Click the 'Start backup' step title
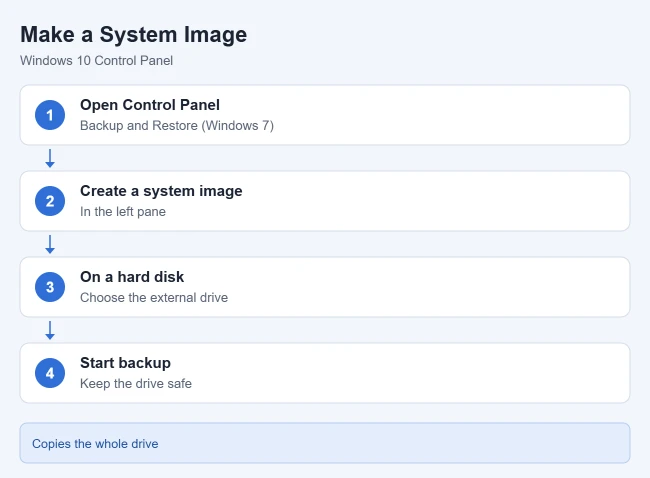 [125, 363]
